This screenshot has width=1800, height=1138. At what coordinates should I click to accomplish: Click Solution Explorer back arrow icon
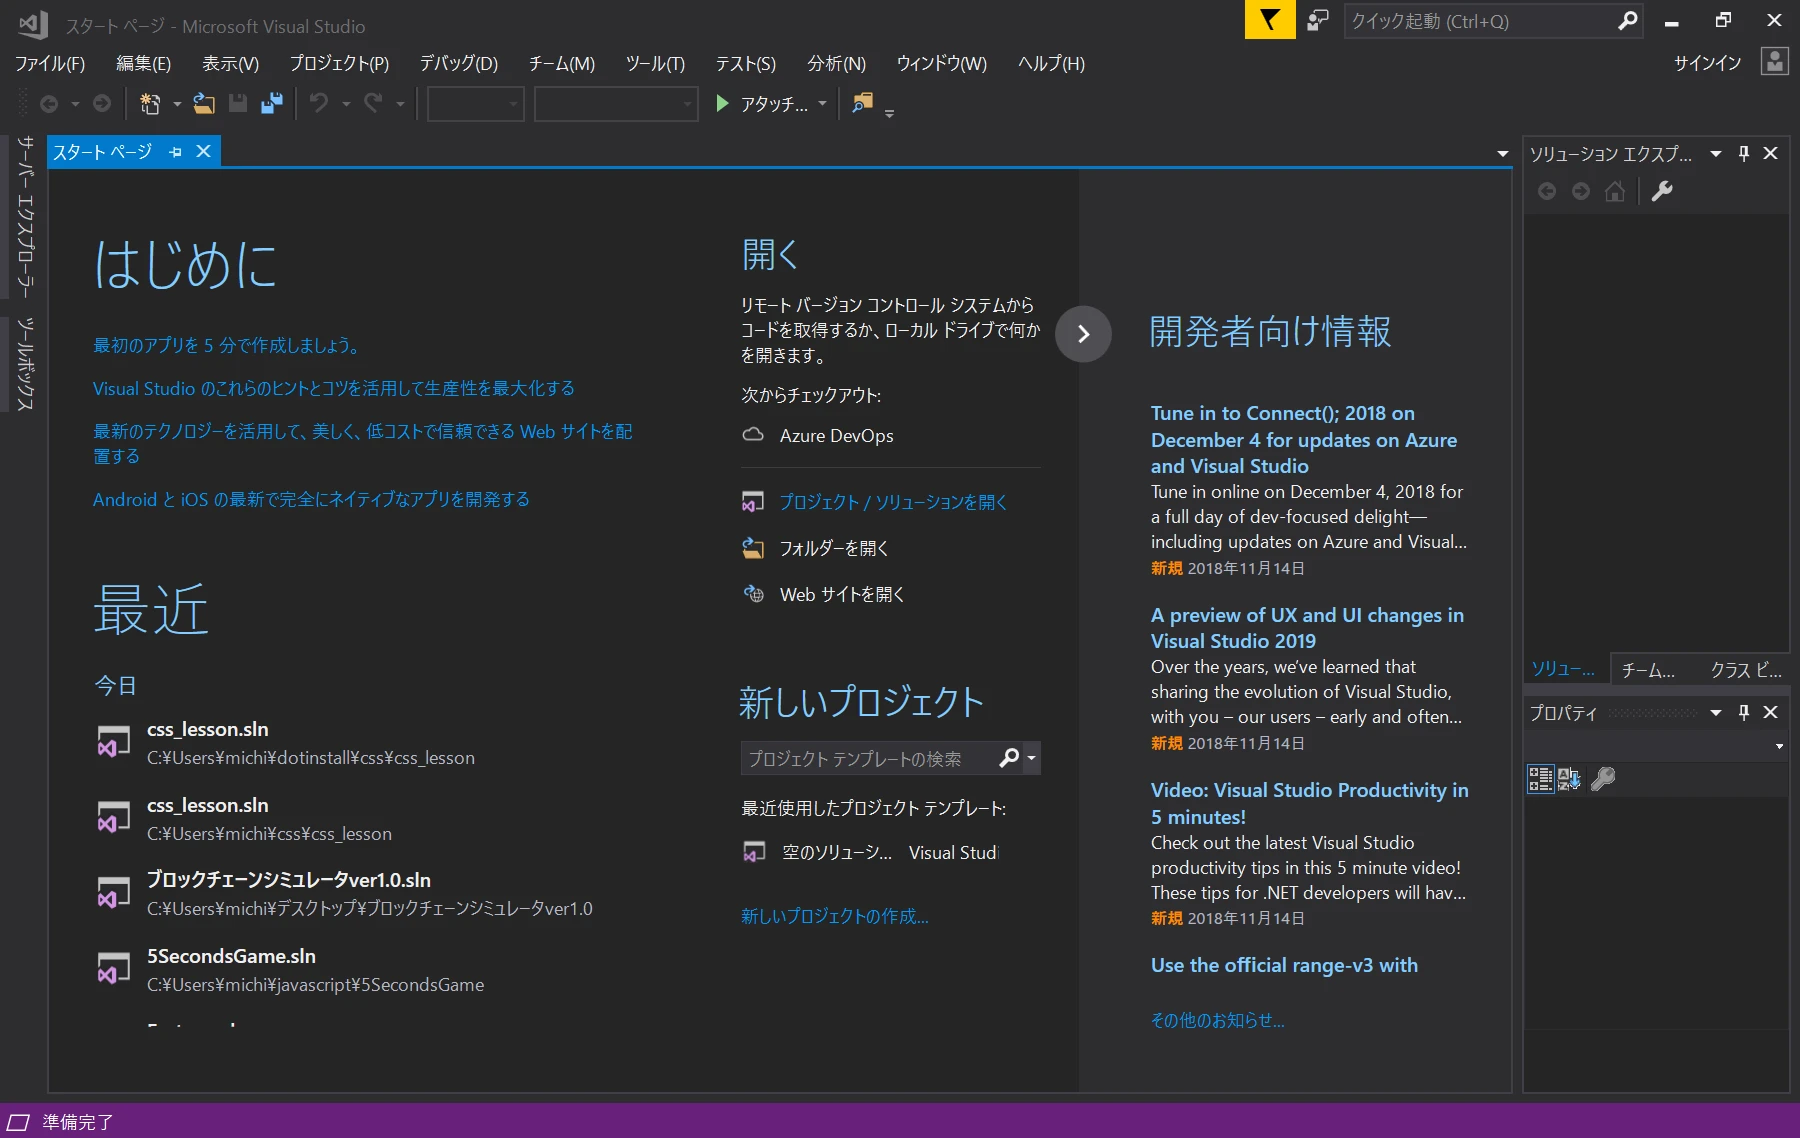pyautogui.click(x=1547, y=191)
